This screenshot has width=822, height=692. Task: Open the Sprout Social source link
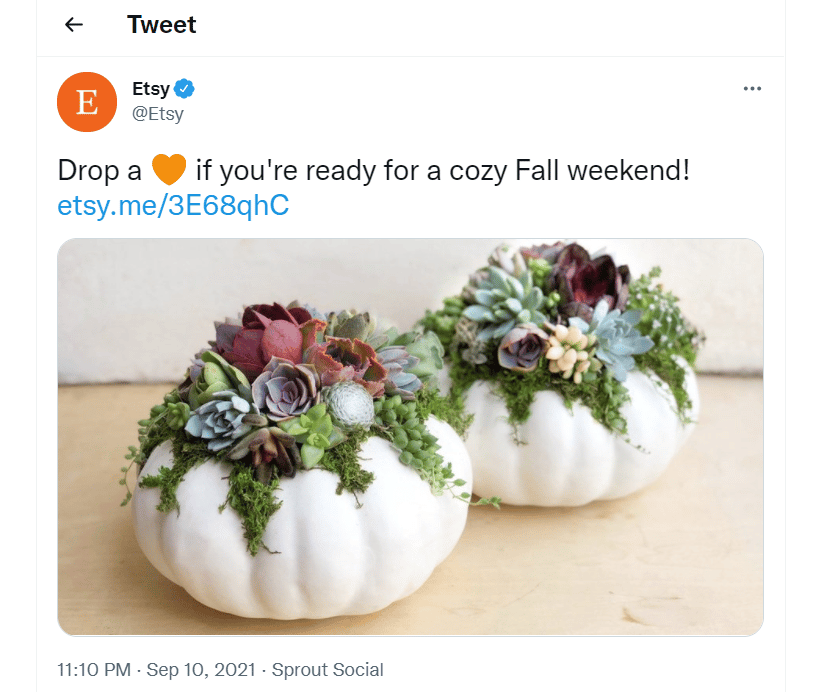click(327, 670)
